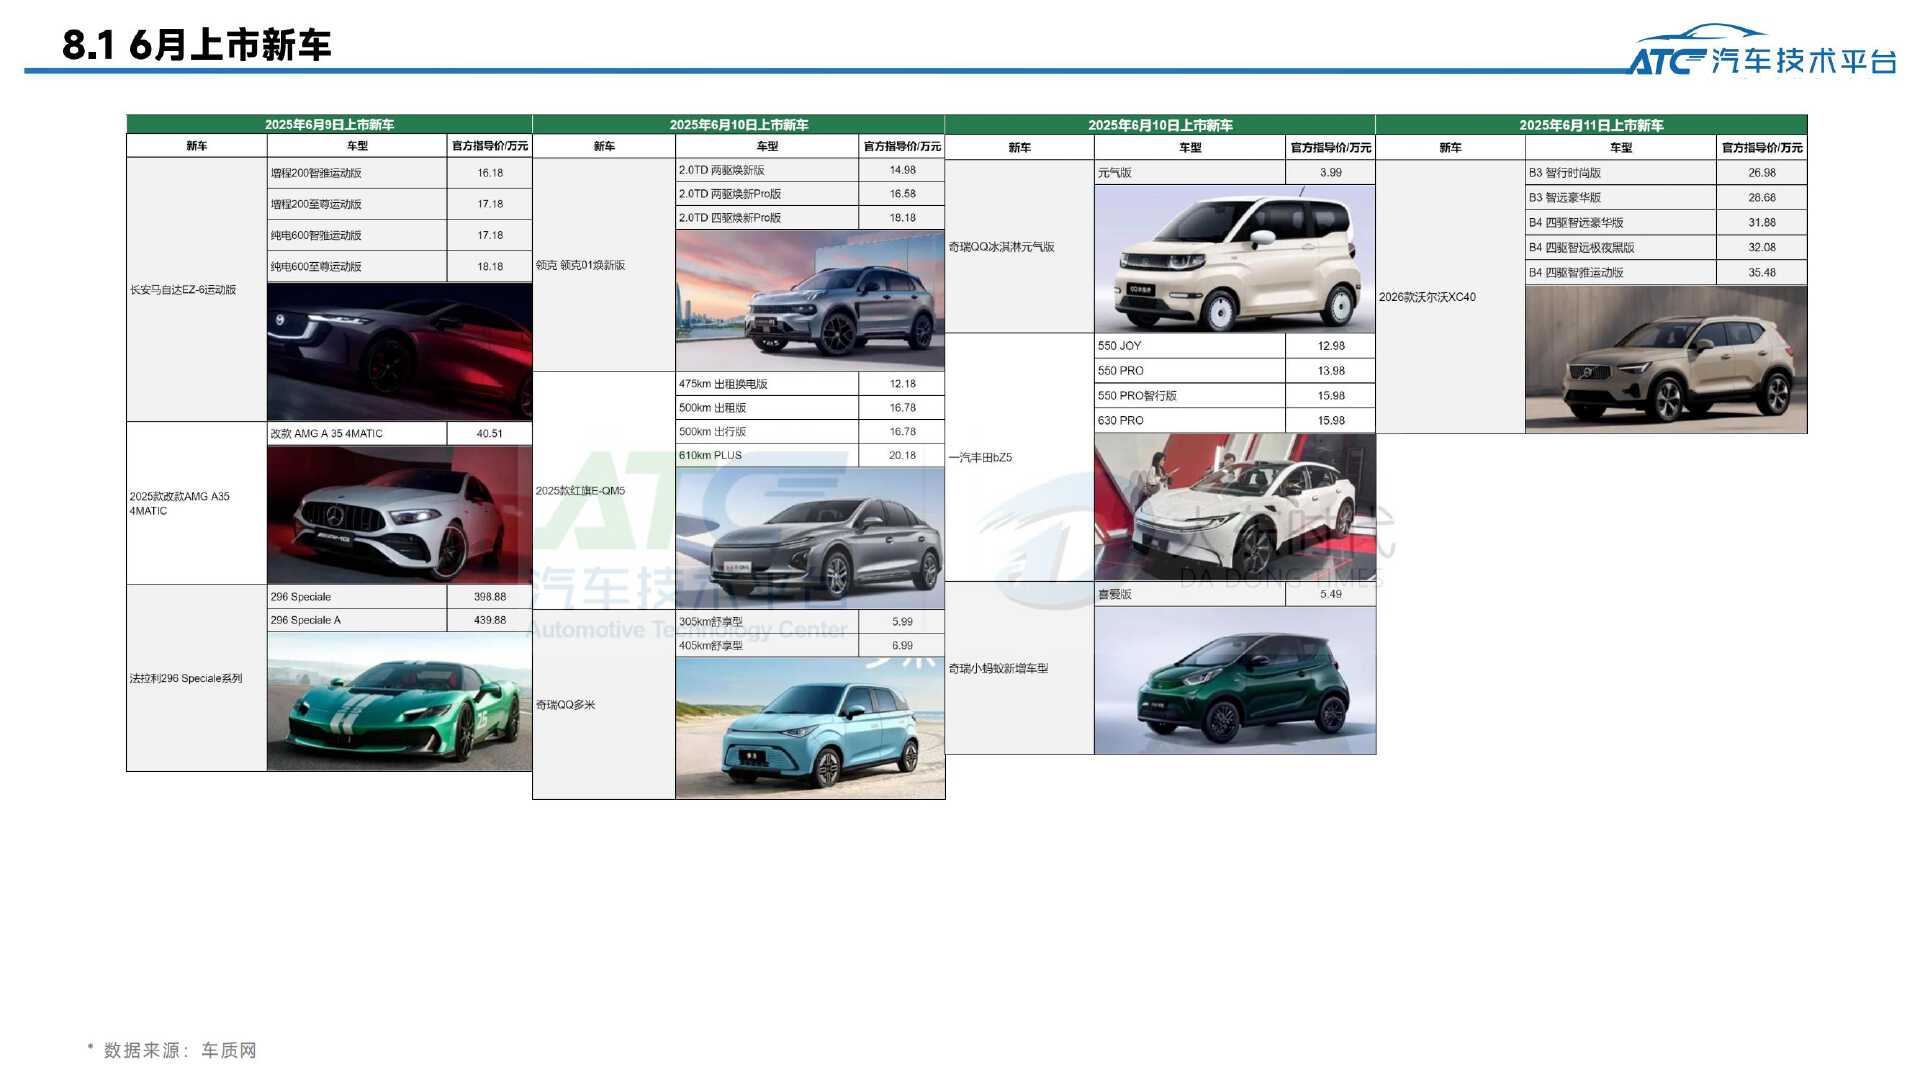Viewport: 1920px width, 1080px height.
Task: Open the beige Volvo XC40 photo
Action: click(1666, 359)
